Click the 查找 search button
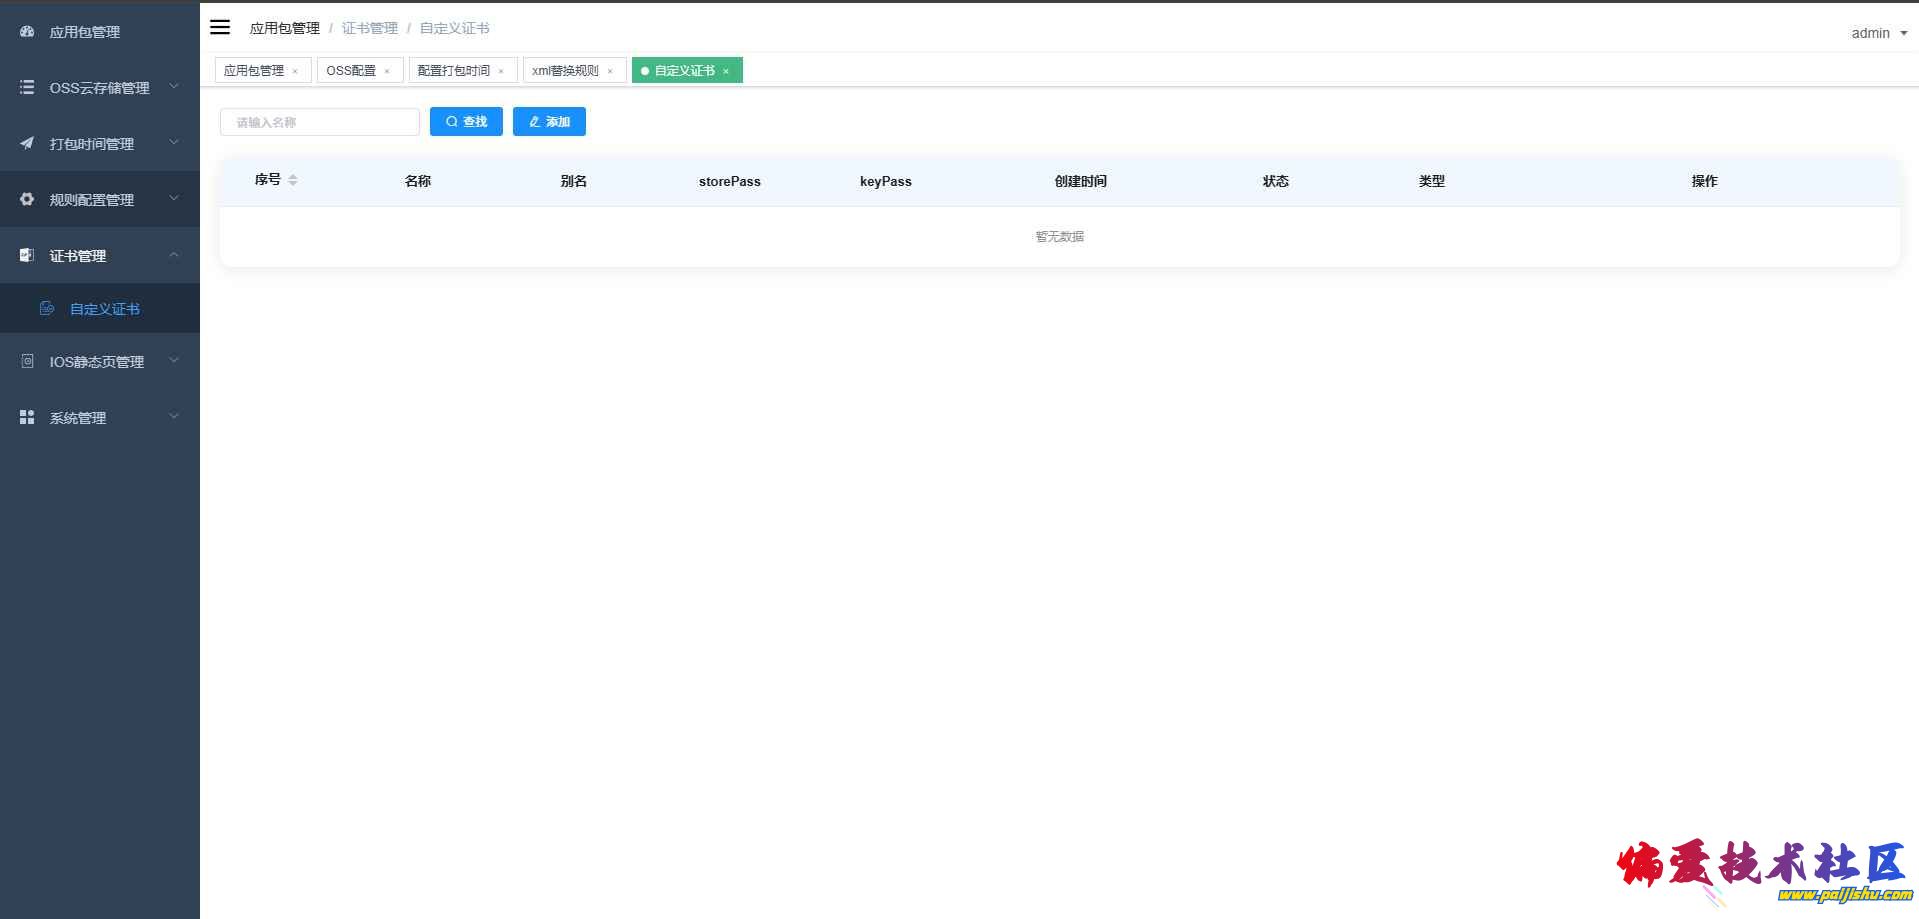Image resolution: width=1919 pixels, height=919 pixels. 466,122
